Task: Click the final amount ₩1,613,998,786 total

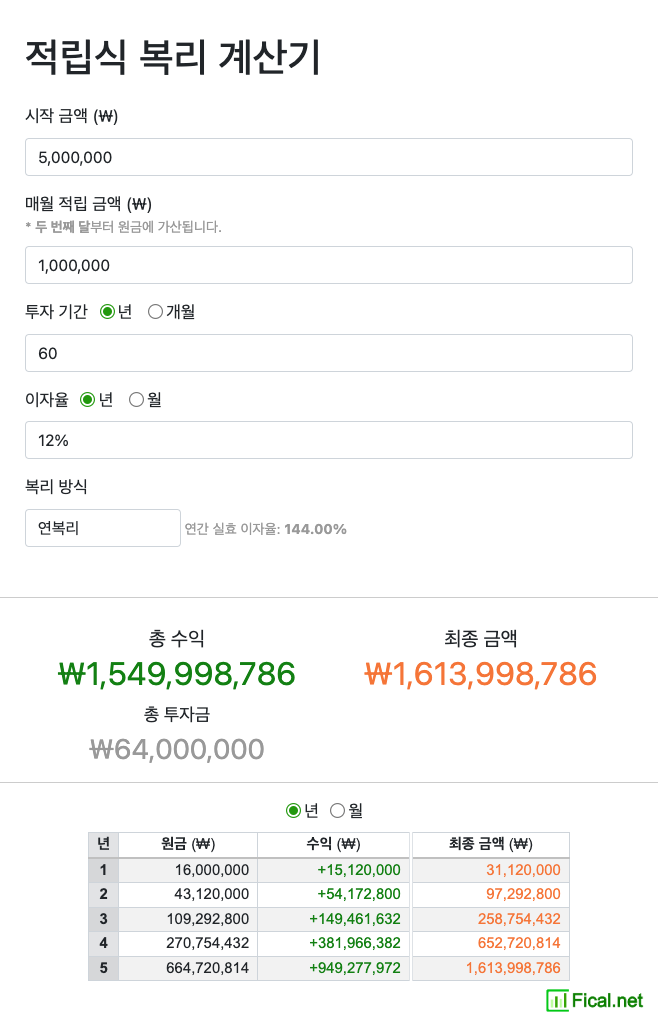Action: 480,674
